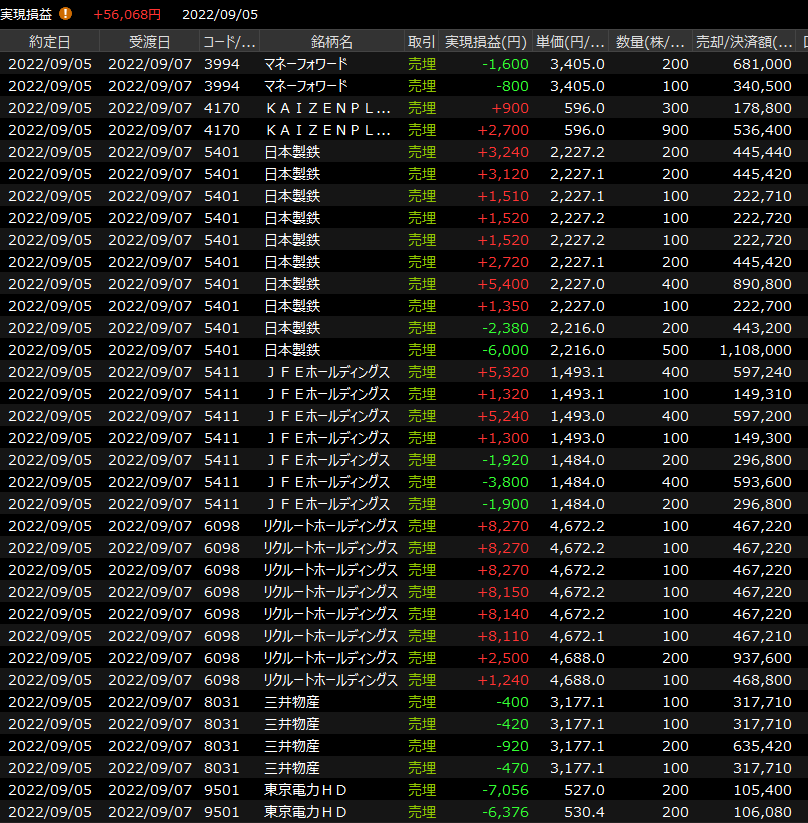Select the first マネーフォワード row with -1,600
This screenshot has width=808, height=823.
pyautogui.click(x=400, y=64)
